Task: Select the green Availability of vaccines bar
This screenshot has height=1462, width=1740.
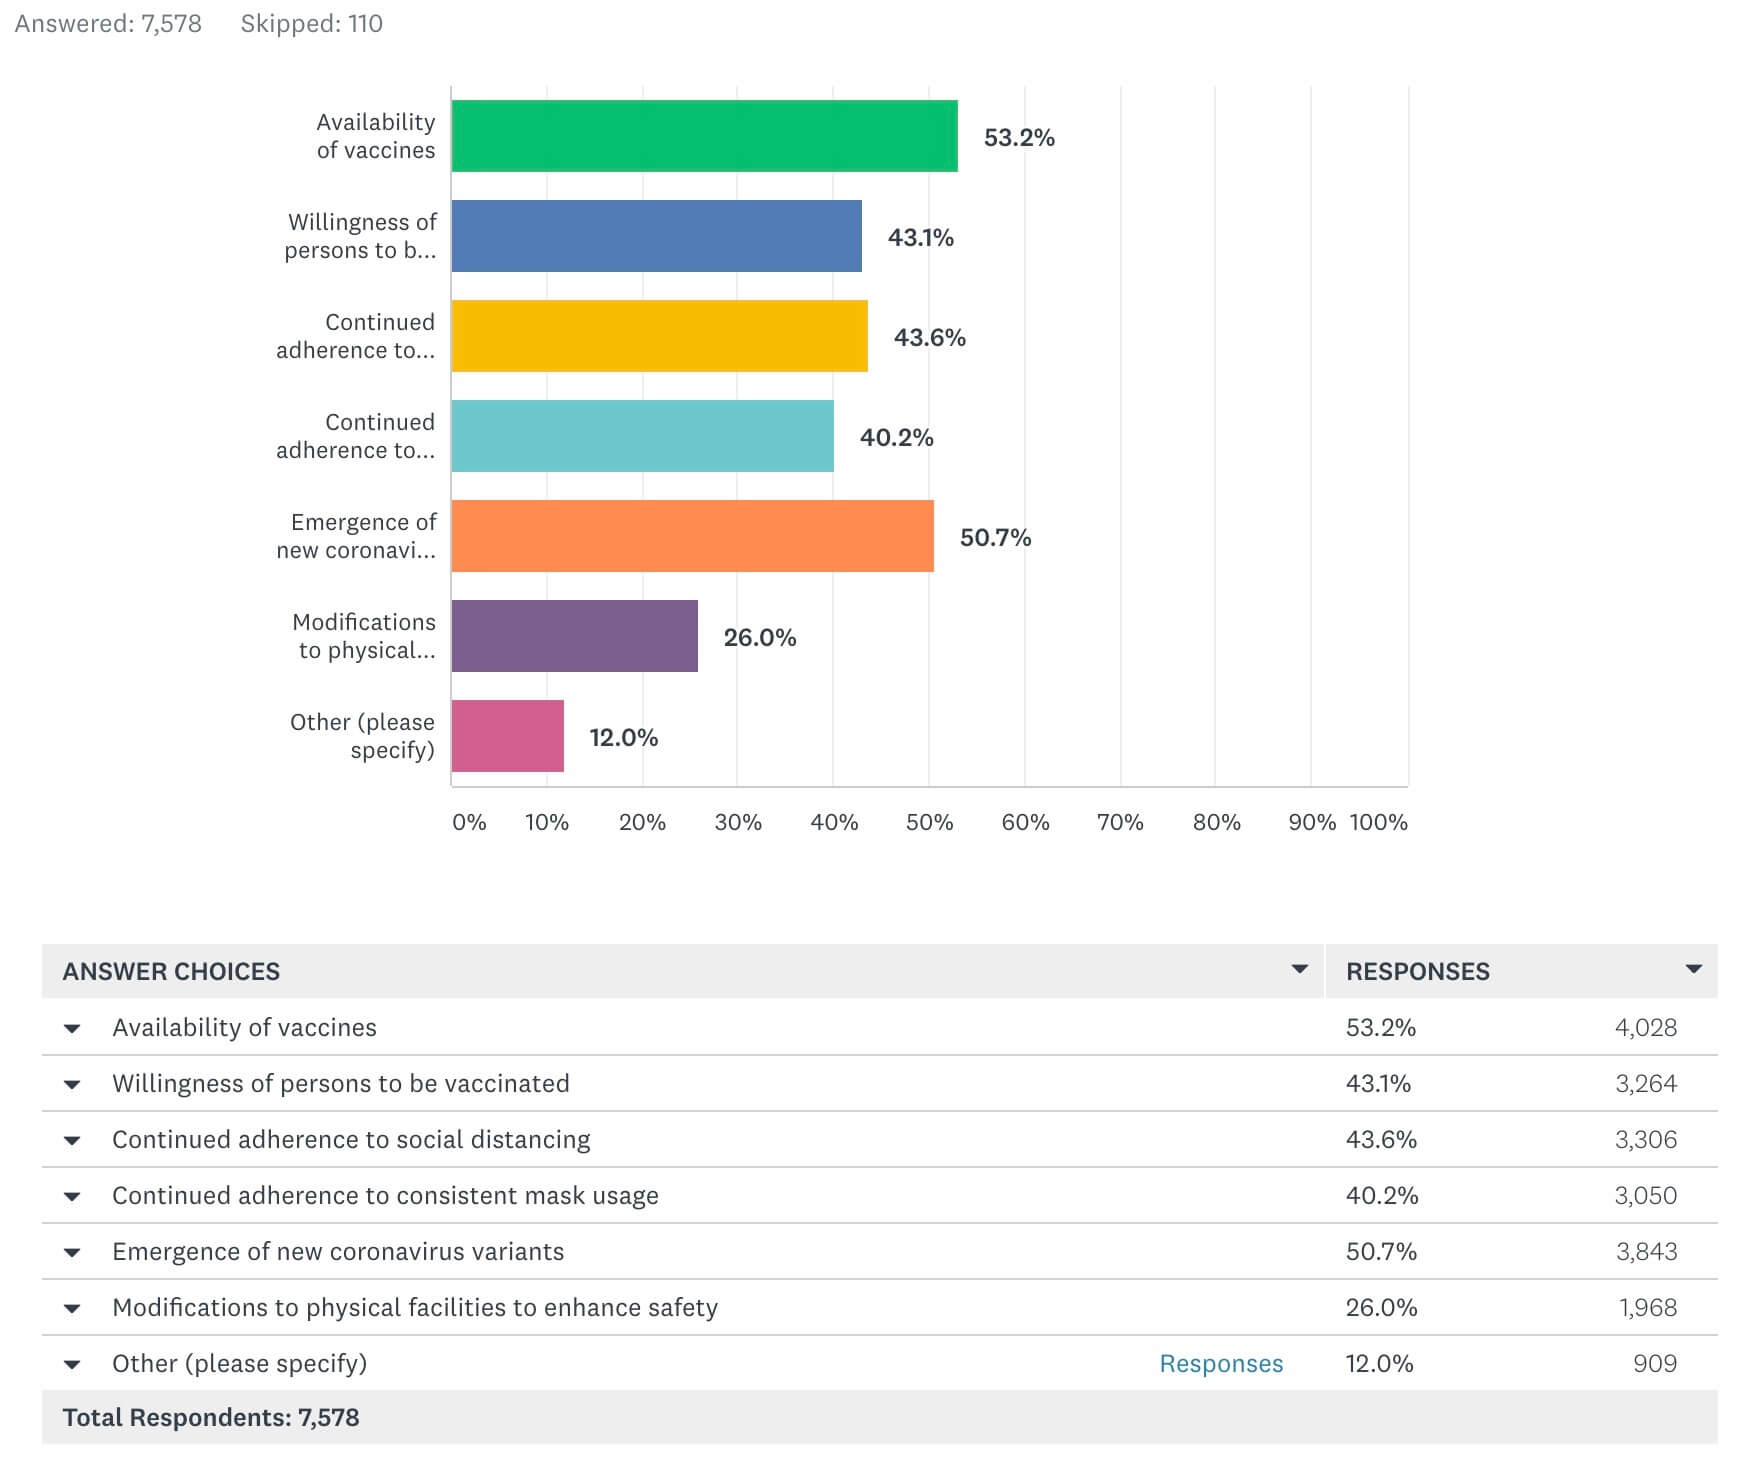Action: 705,136
